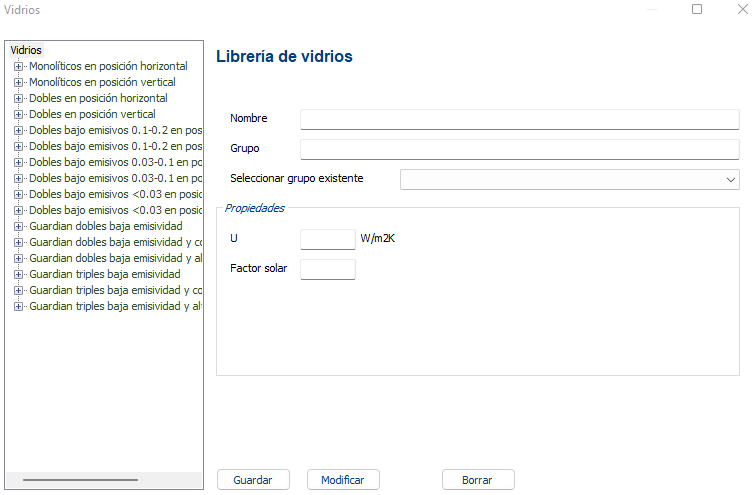Maximize the Vidrios window
755x495 pixels.
[x=697, y=9]
